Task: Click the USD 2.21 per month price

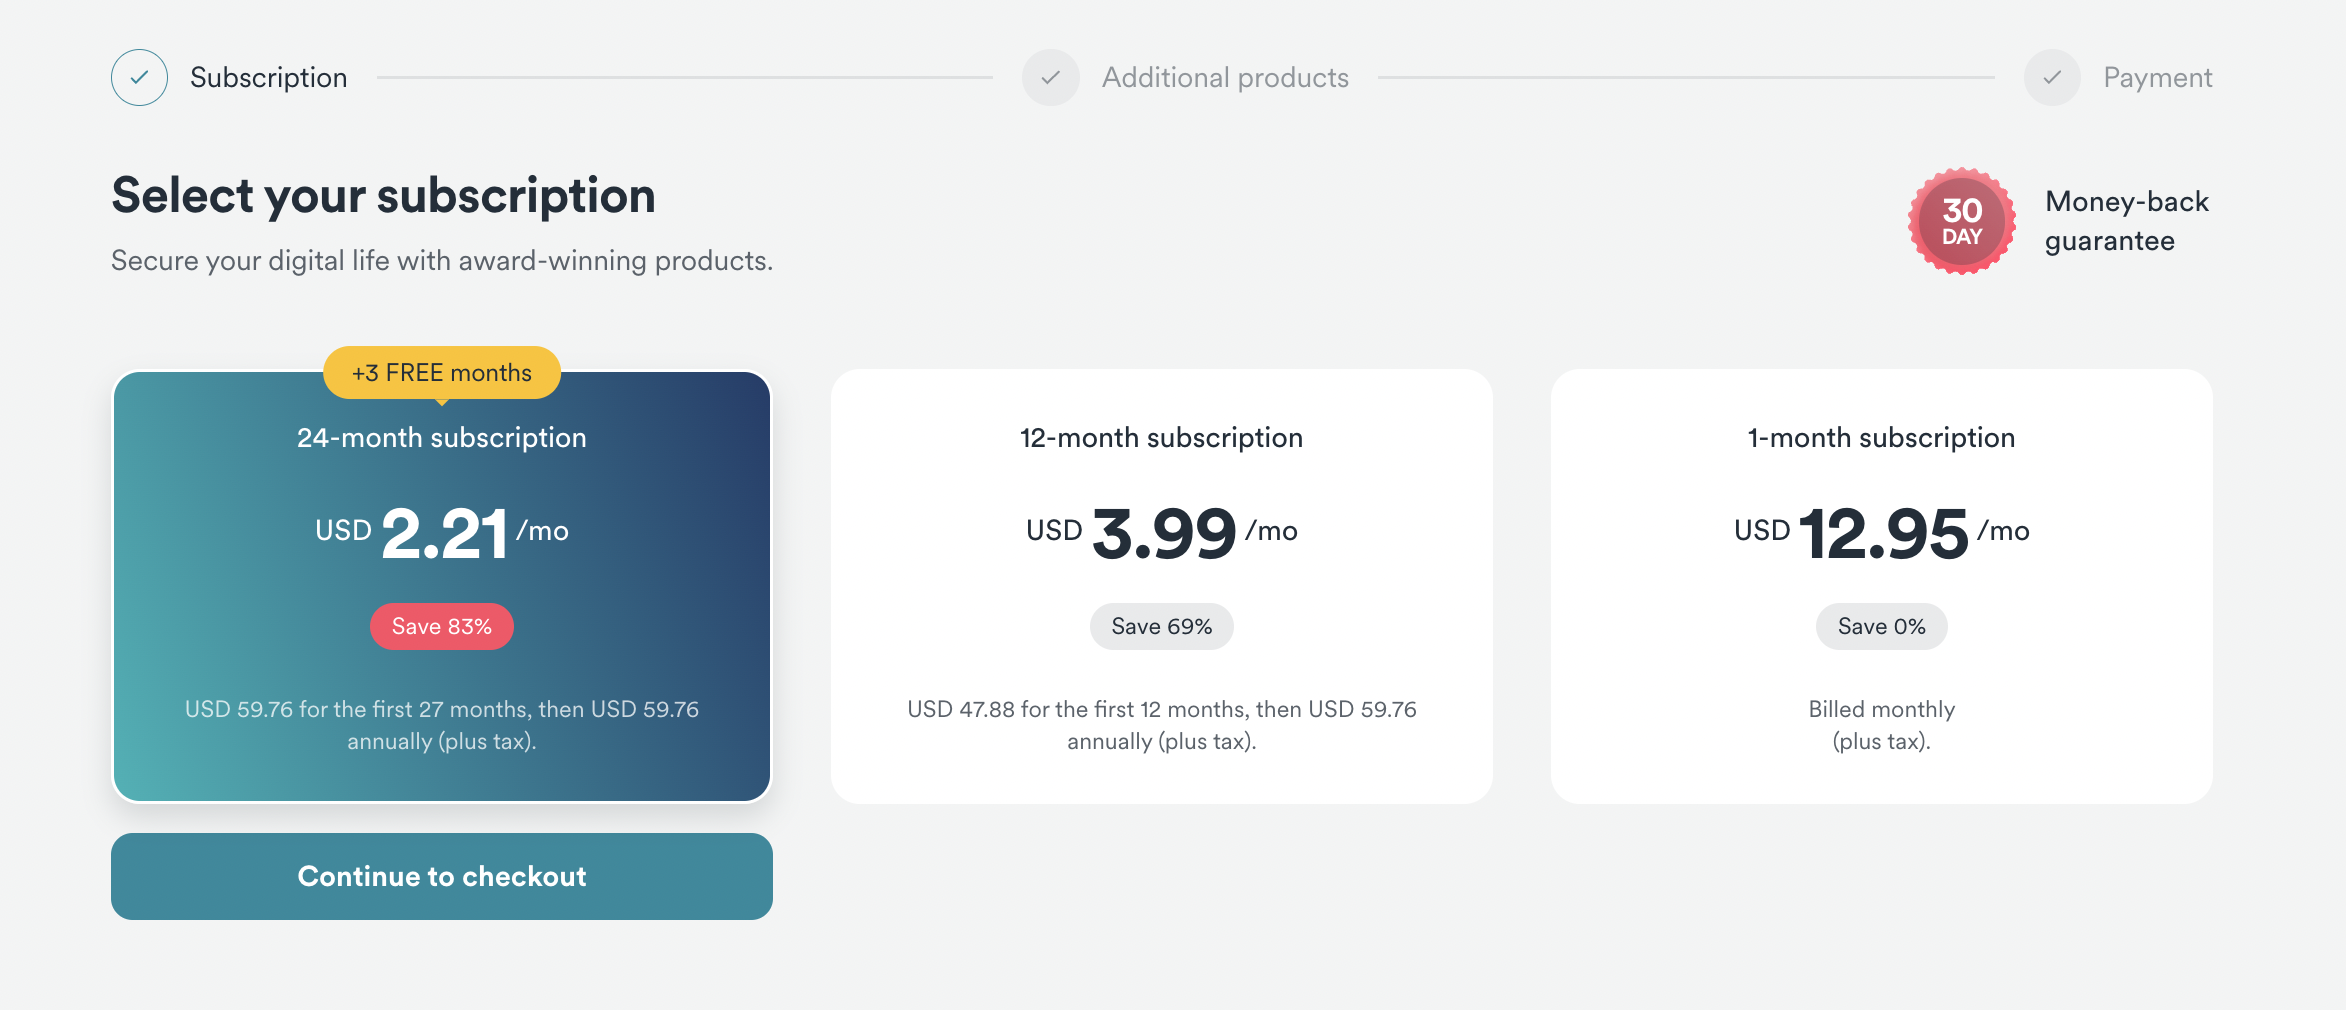Action: click(441, 530)
